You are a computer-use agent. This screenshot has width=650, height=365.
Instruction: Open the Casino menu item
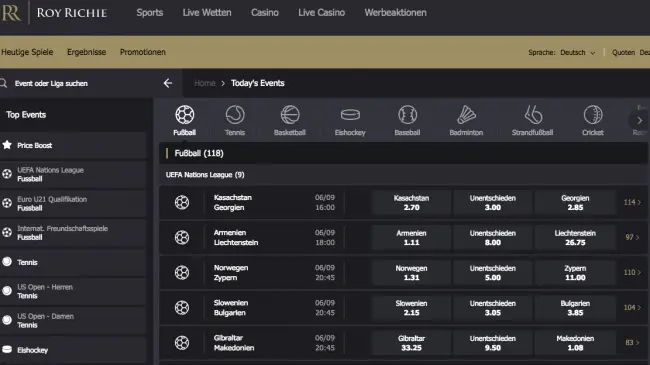(x=264, y=13)
